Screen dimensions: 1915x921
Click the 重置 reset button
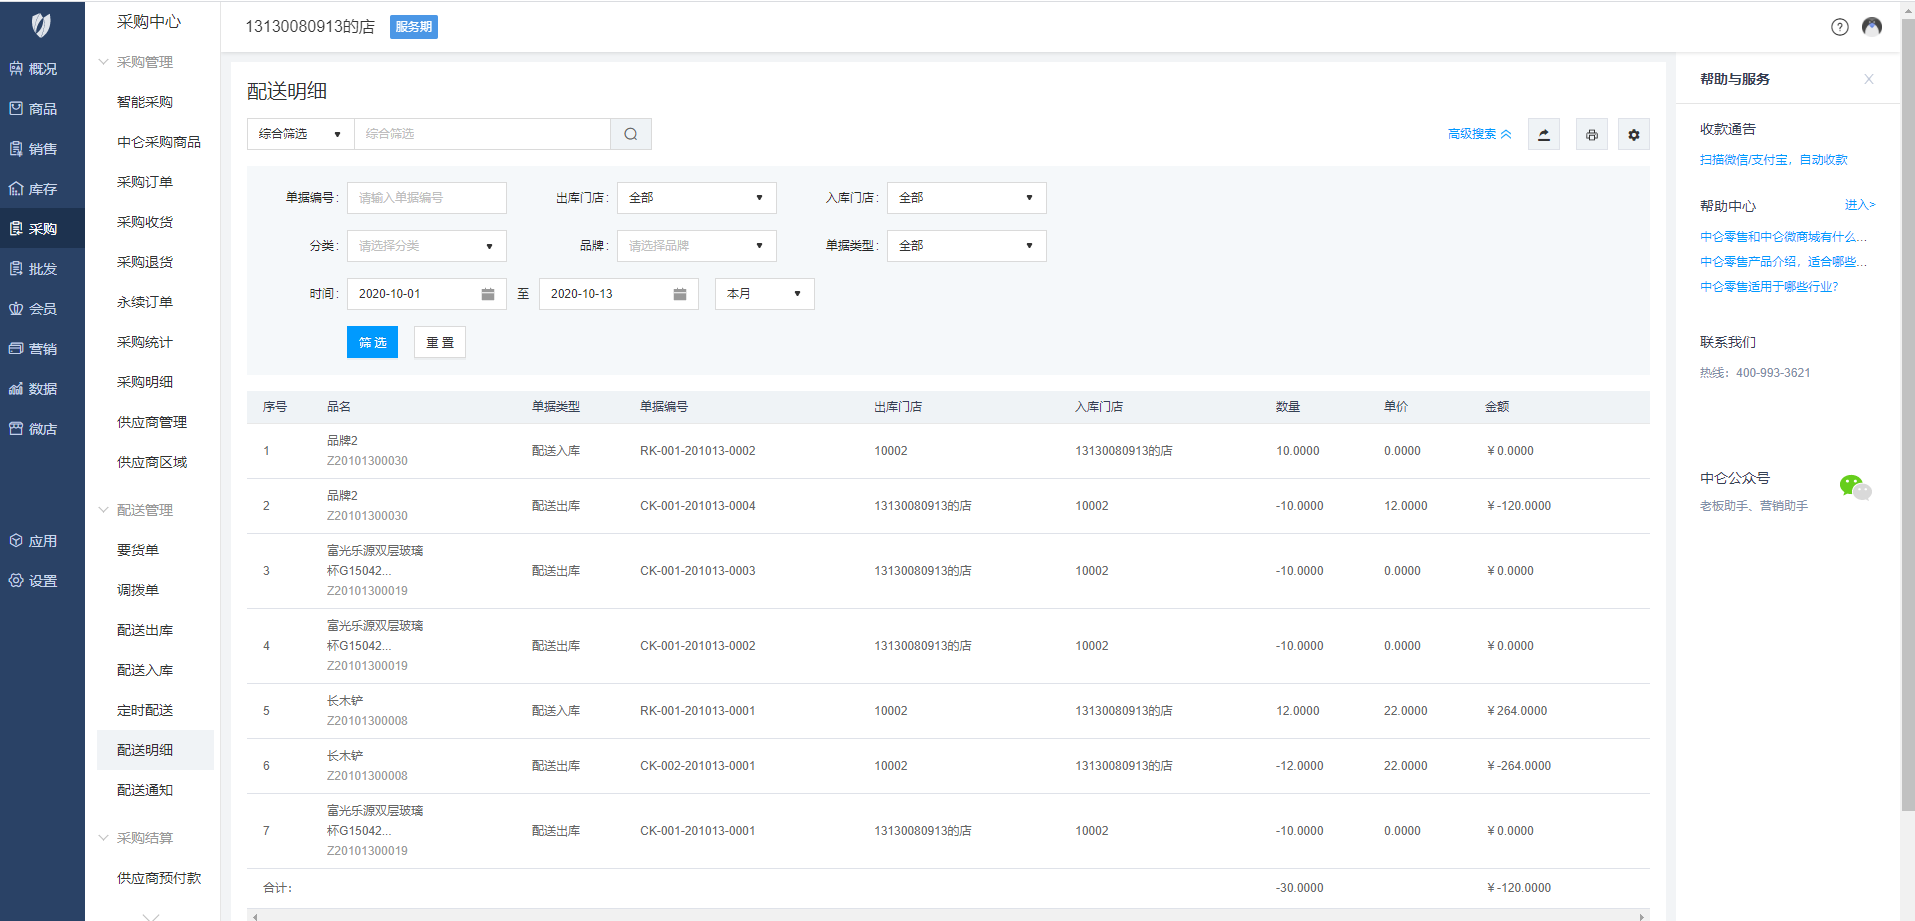[x=439, y=342]
